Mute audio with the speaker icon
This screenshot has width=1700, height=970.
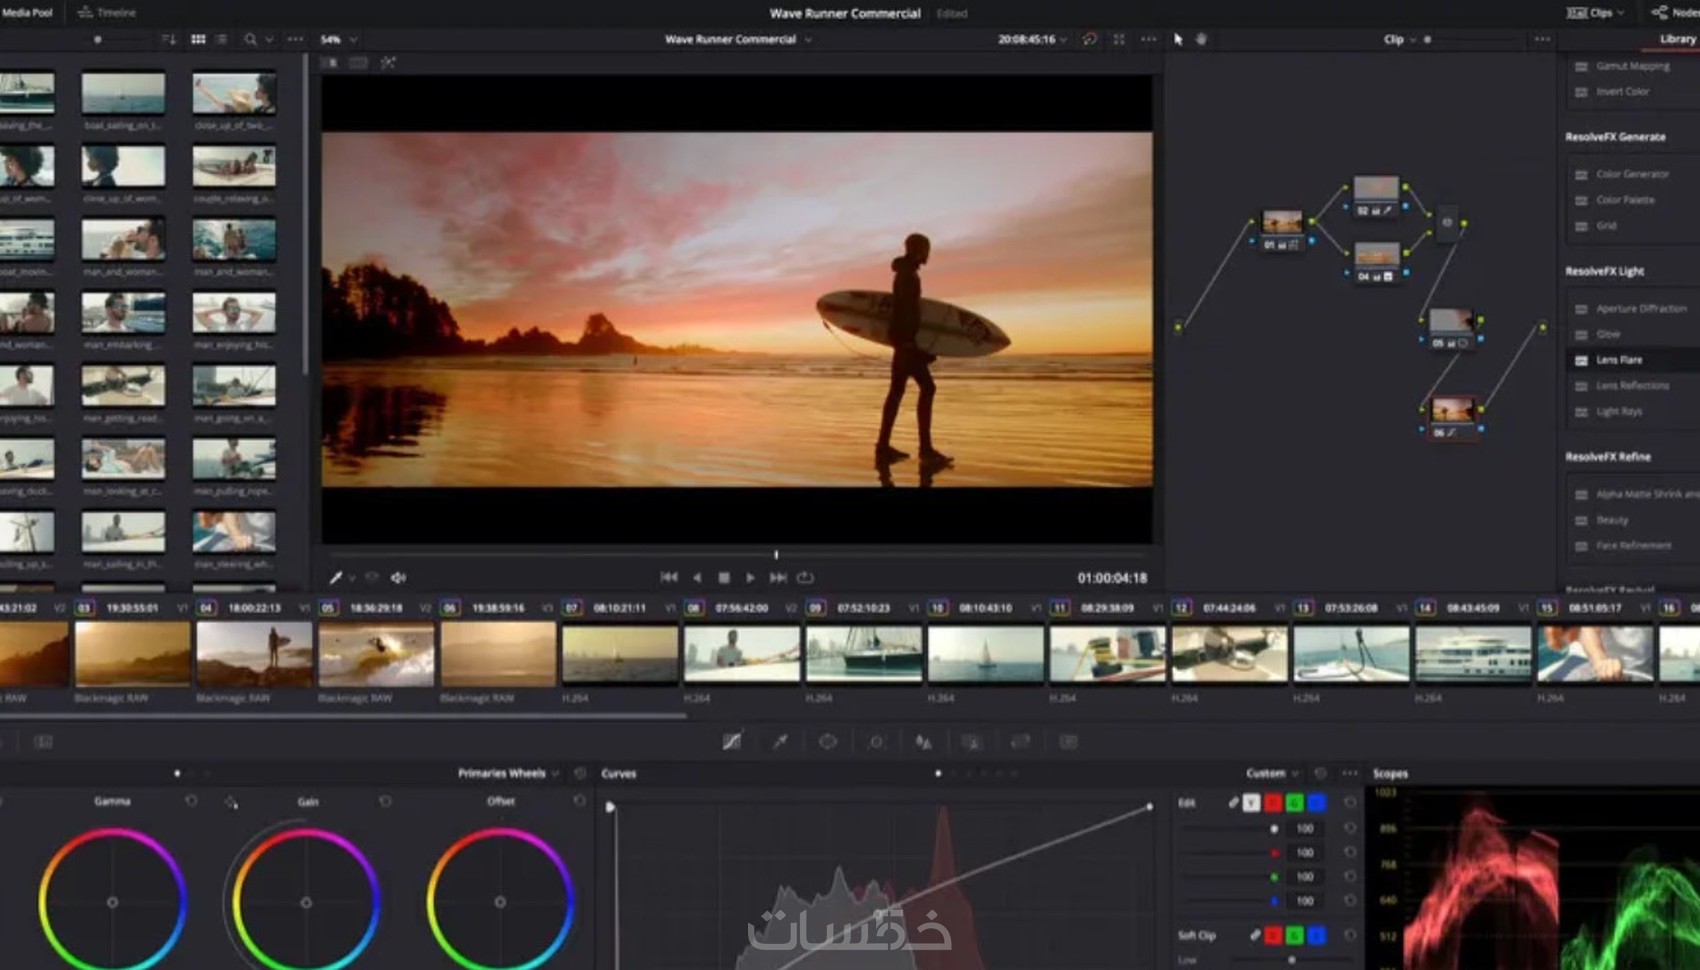click(398, 578)
